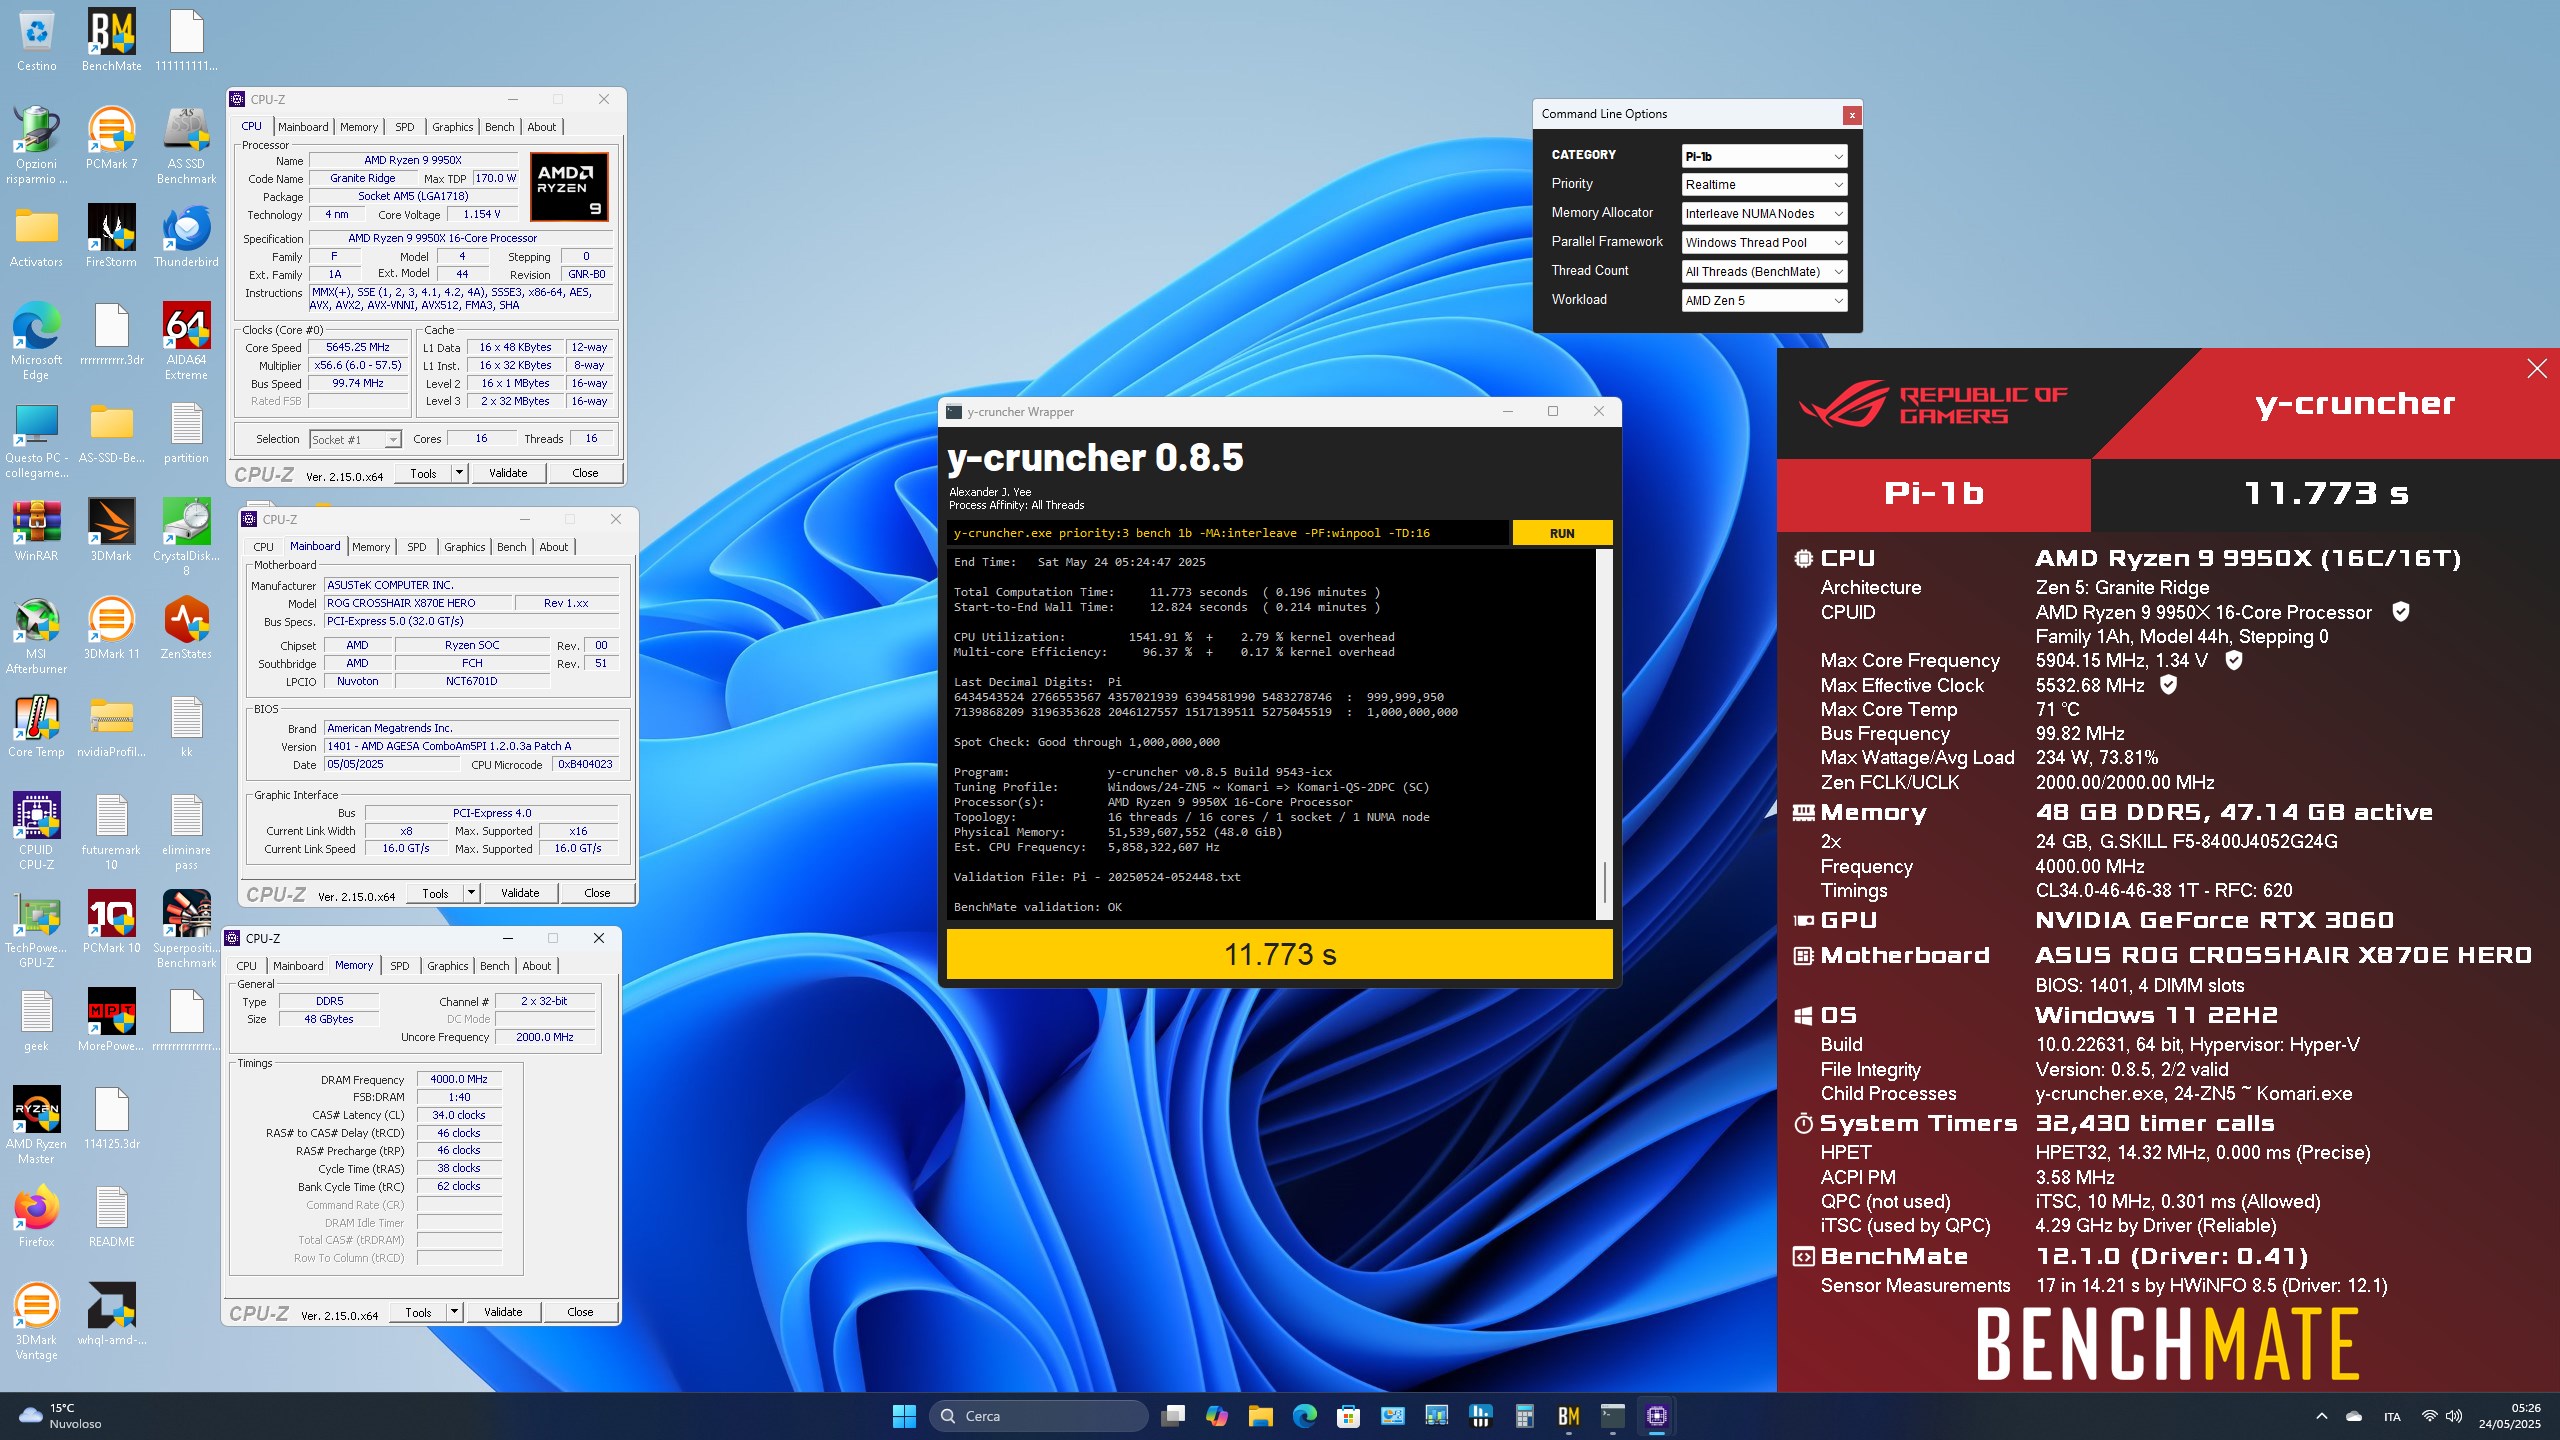Open About tab in middle CPU-Z window

[x=553, y=547]
